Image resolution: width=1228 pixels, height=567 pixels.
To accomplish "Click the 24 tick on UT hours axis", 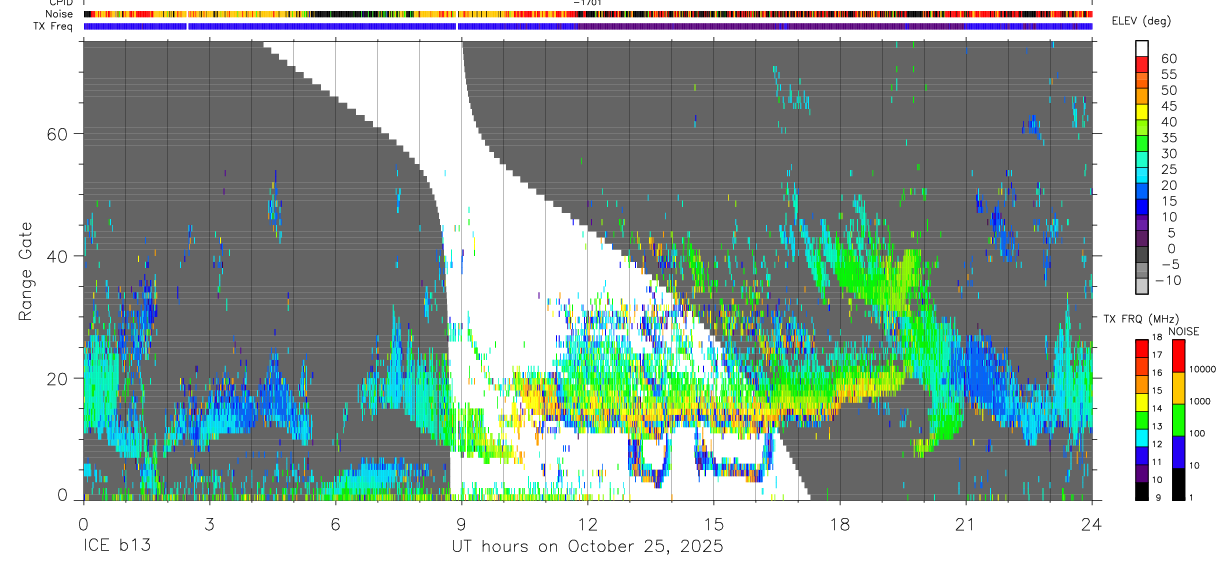I will (x=1092, y=523).
